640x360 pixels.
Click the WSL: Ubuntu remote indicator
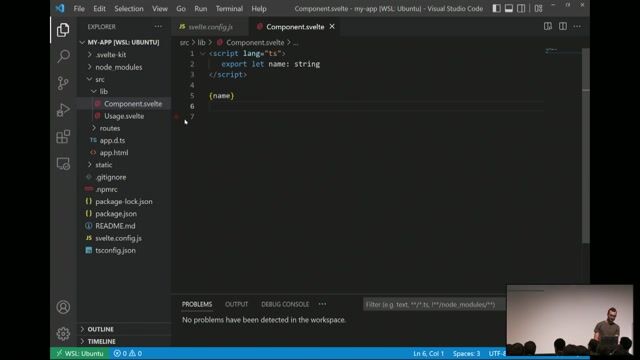(x=80, y=353)
